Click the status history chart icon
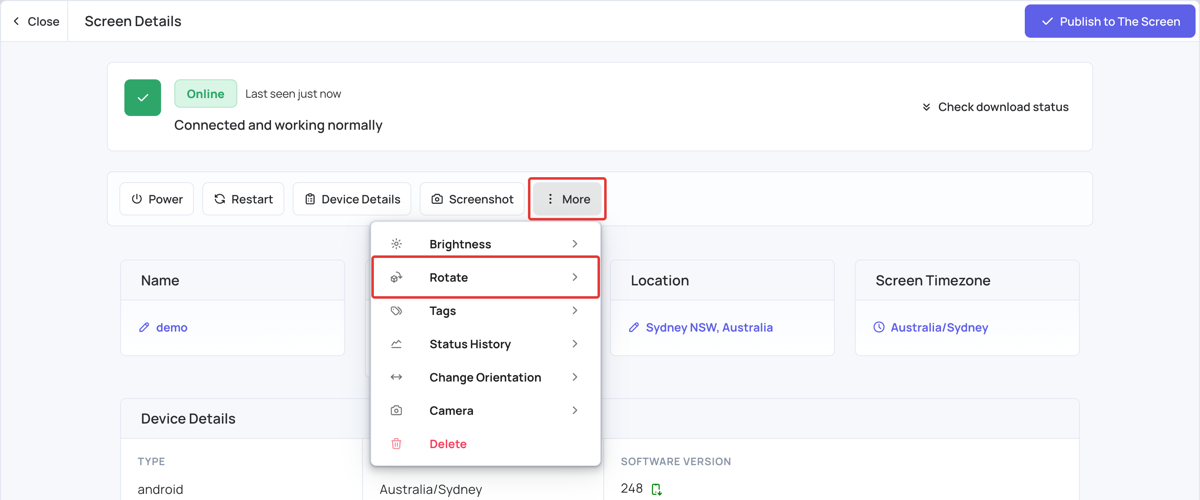 click(x=396, y=344)
